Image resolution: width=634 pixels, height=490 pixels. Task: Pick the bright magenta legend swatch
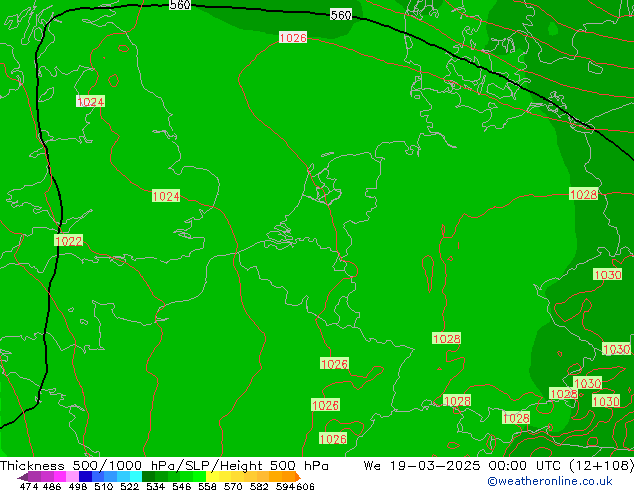60,477
